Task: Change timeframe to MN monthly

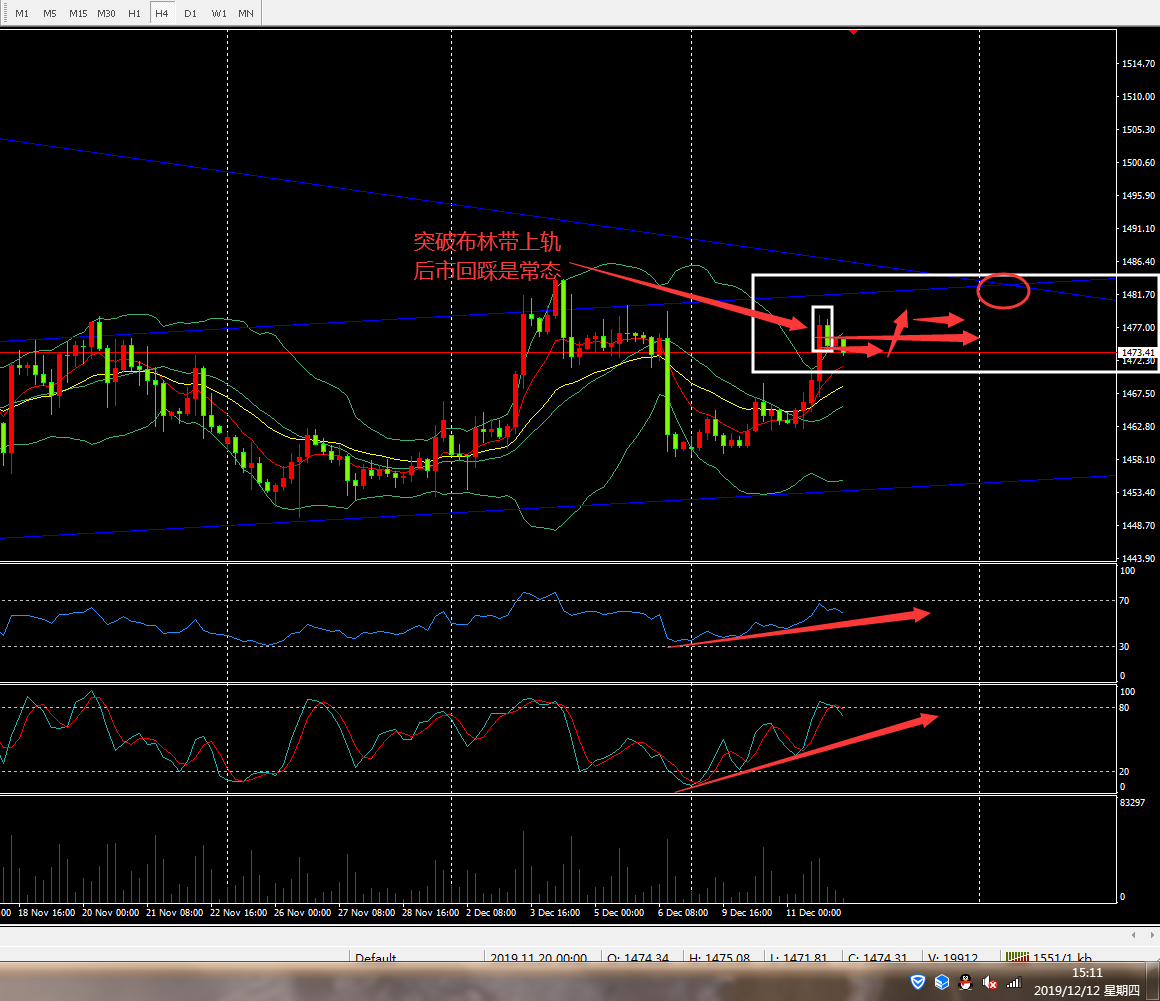Action: tap(246, 13)
